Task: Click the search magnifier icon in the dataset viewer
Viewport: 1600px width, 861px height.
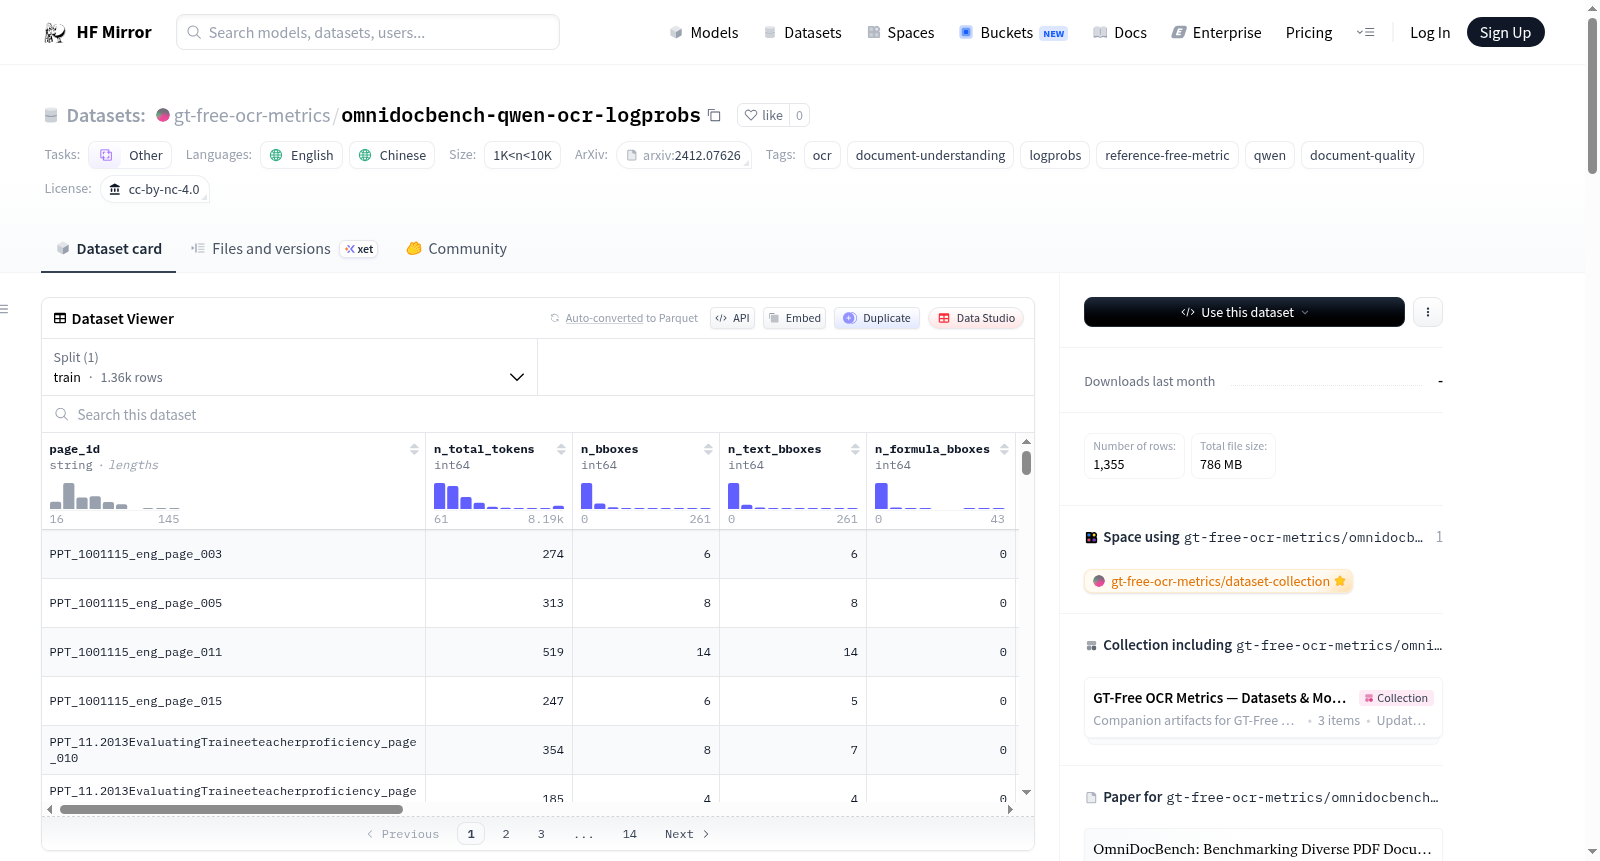Action: tap(61, 414)
